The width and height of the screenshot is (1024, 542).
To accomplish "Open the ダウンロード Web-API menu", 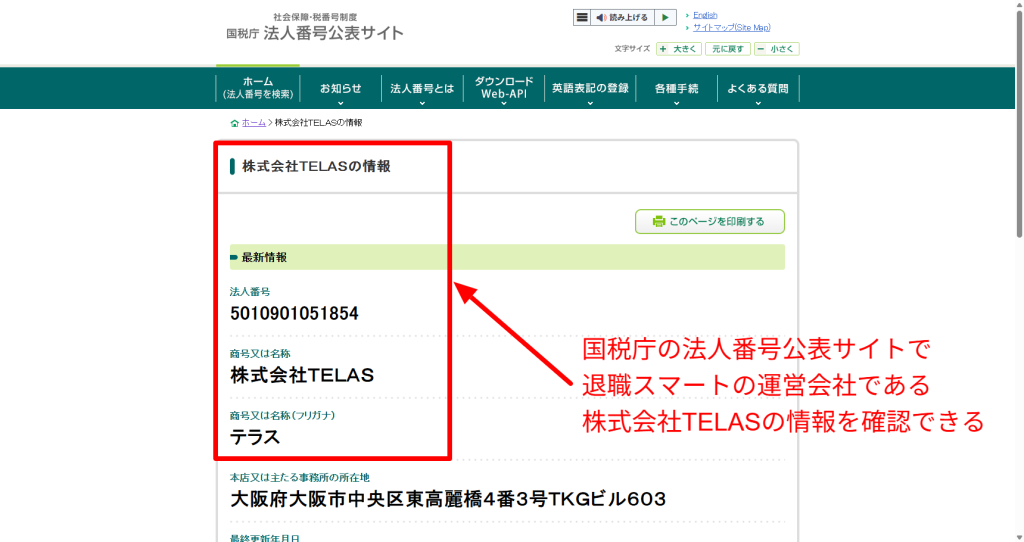I will 504,88.
